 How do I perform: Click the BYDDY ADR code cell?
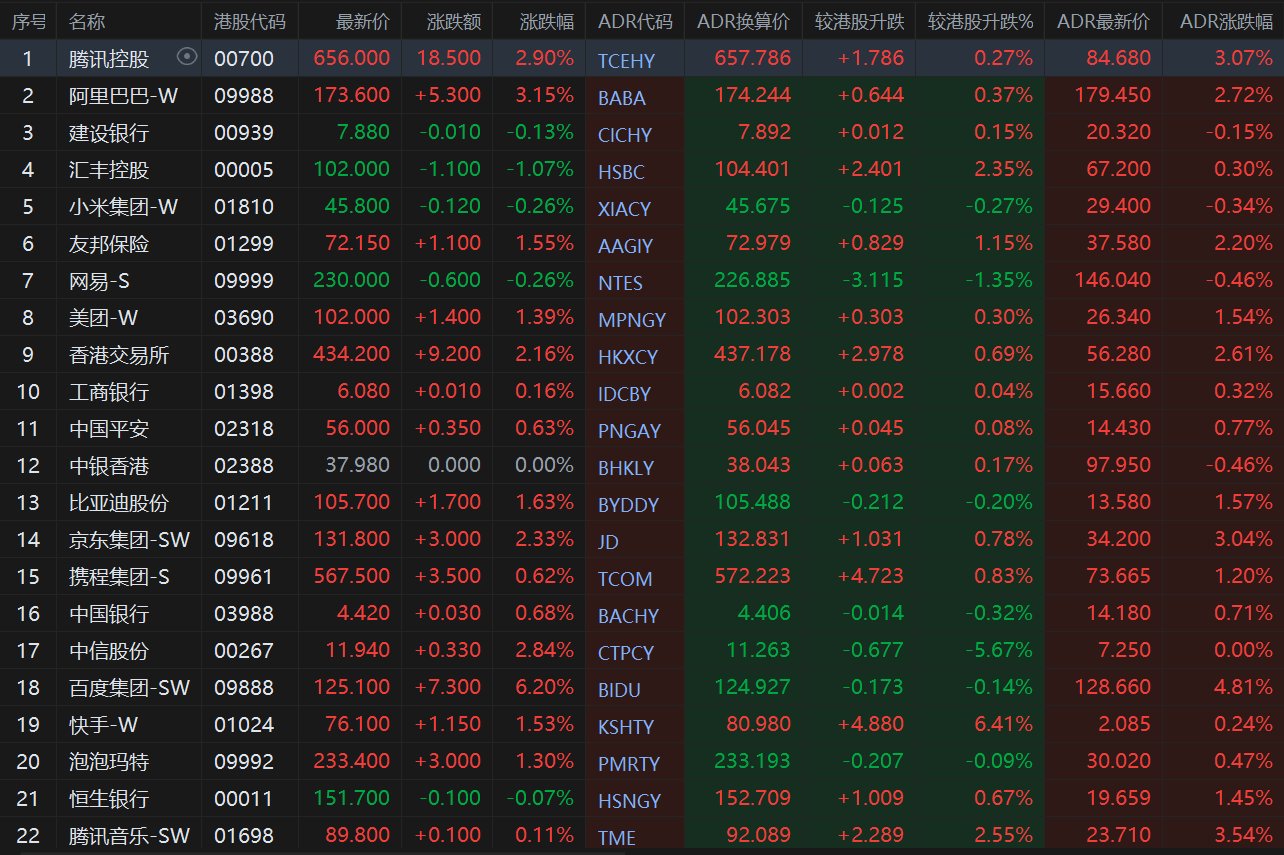click(x=628, y=505)
